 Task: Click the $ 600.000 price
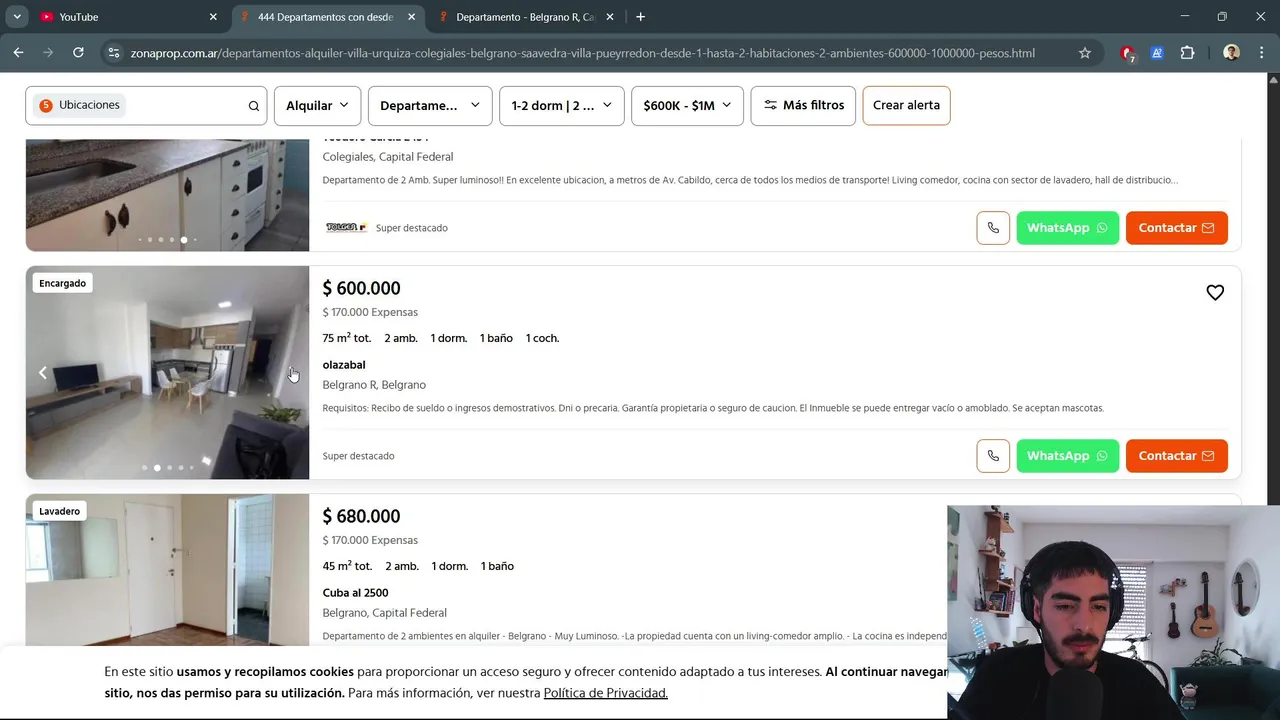click(361, 288)
